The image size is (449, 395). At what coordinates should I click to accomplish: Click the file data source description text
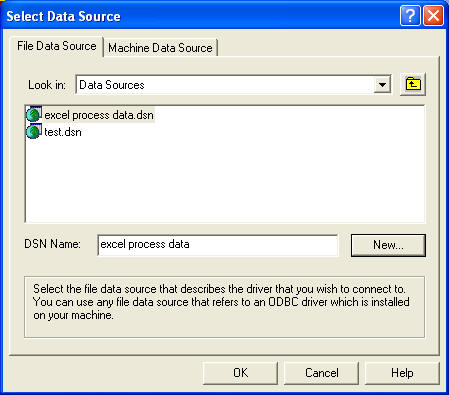tap(221, 302)
